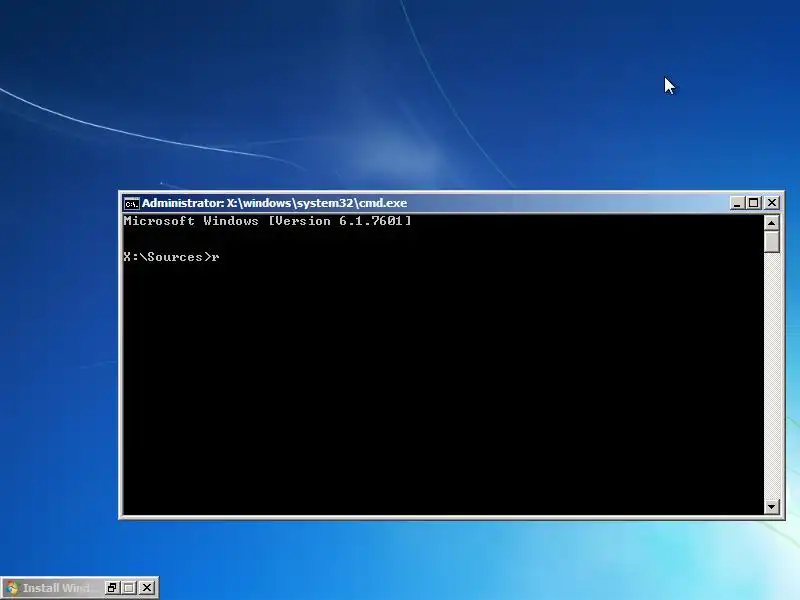
Task: Minimize the Administrator cmd.exe window
Action: [736, 203]
